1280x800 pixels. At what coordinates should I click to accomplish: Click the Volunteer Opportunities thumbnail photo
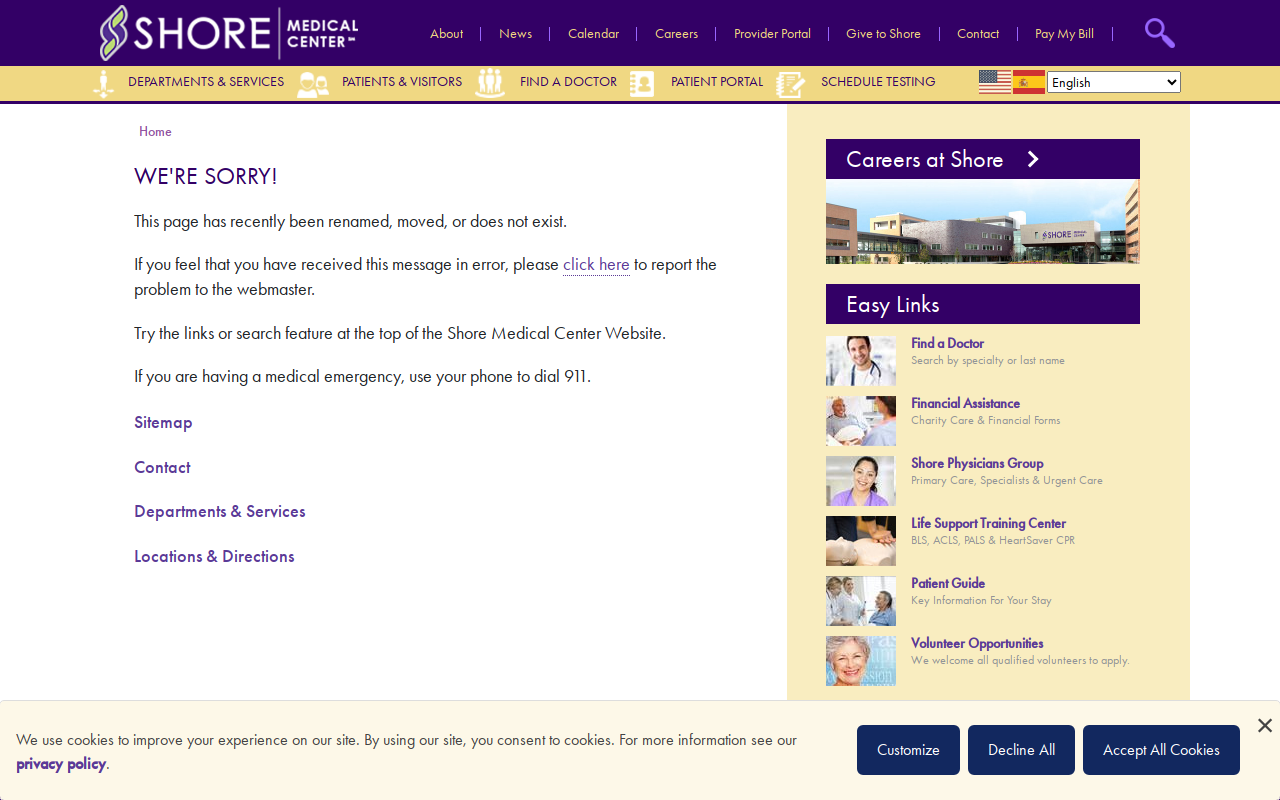coord(861,661)
